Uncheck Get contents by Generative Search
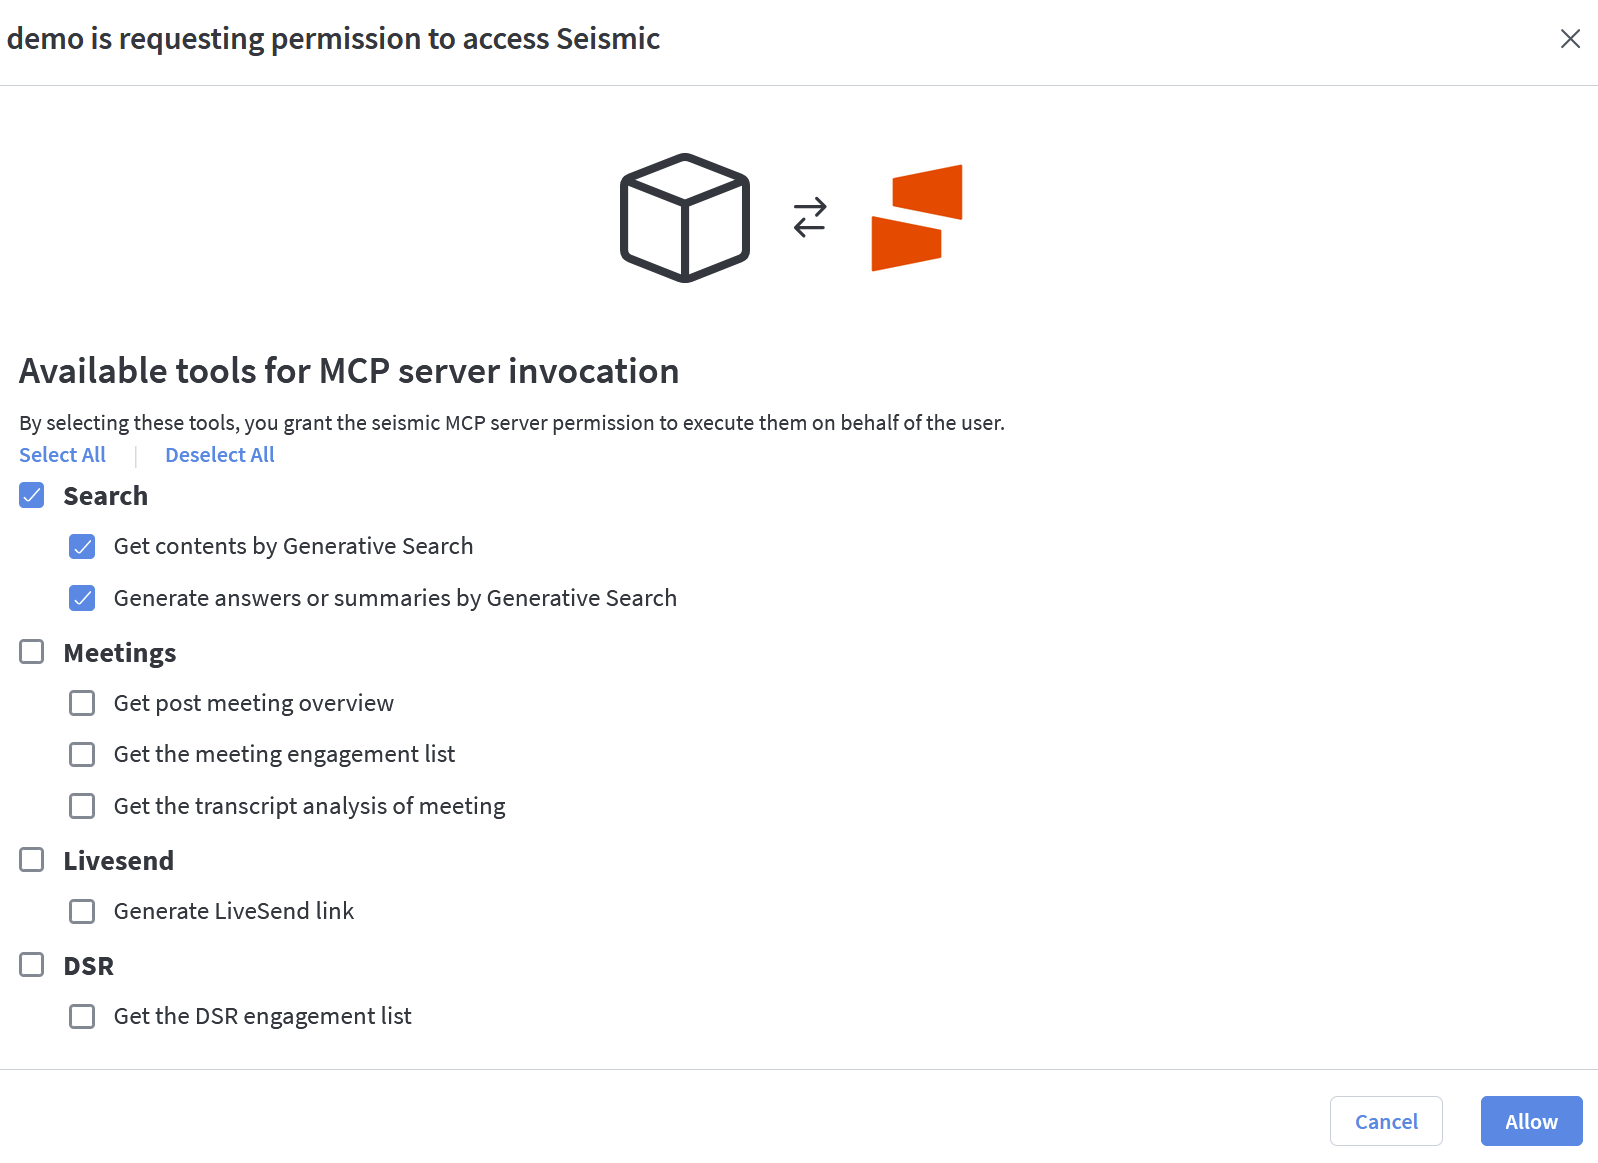The height and width of the screenshot is (1163, 1598). coord(82,546)
